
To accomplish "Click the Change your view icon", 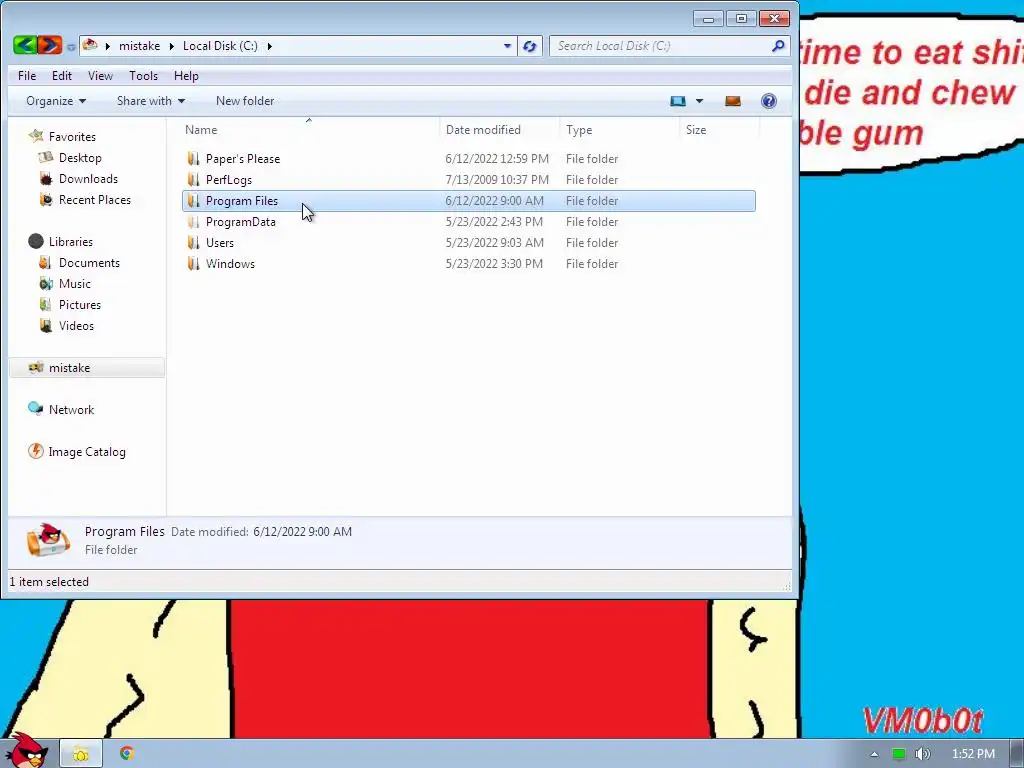I will (x=678, y=101).
